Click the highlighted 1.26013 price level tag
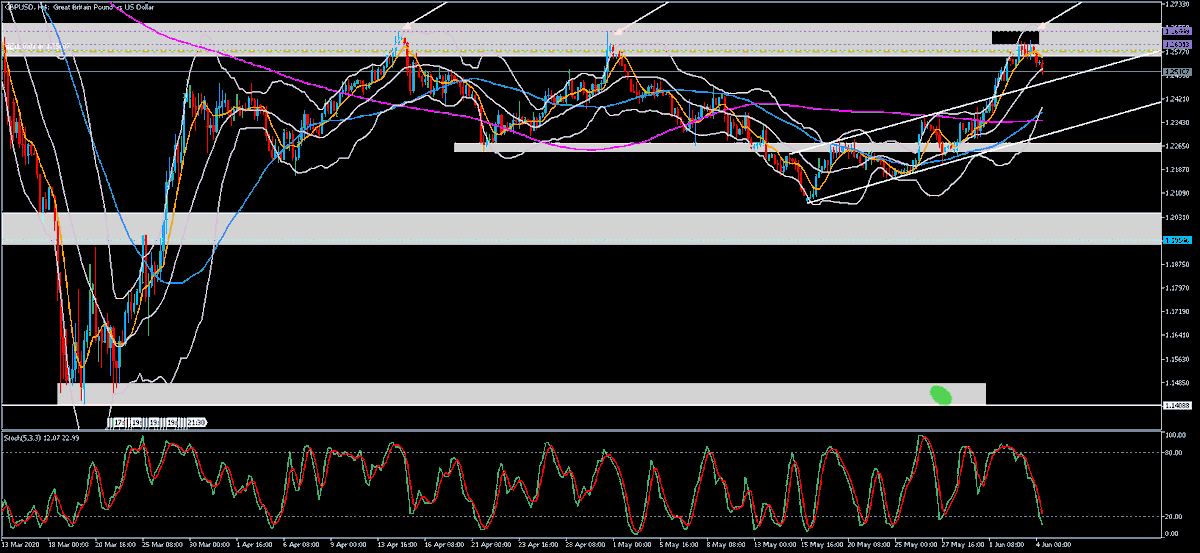1200x553 pixels. point(1177,44)
